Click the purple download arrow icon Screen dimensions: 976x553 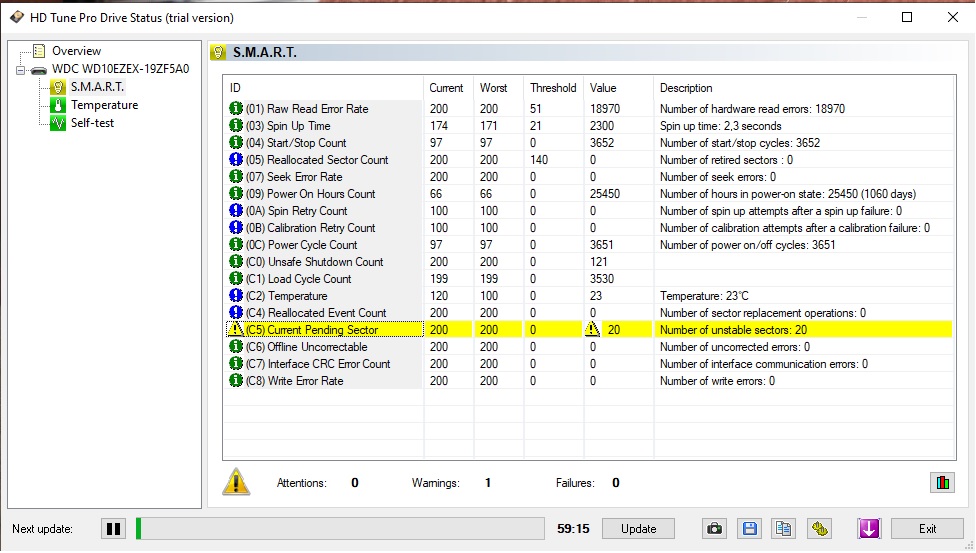tap(869, 529)
